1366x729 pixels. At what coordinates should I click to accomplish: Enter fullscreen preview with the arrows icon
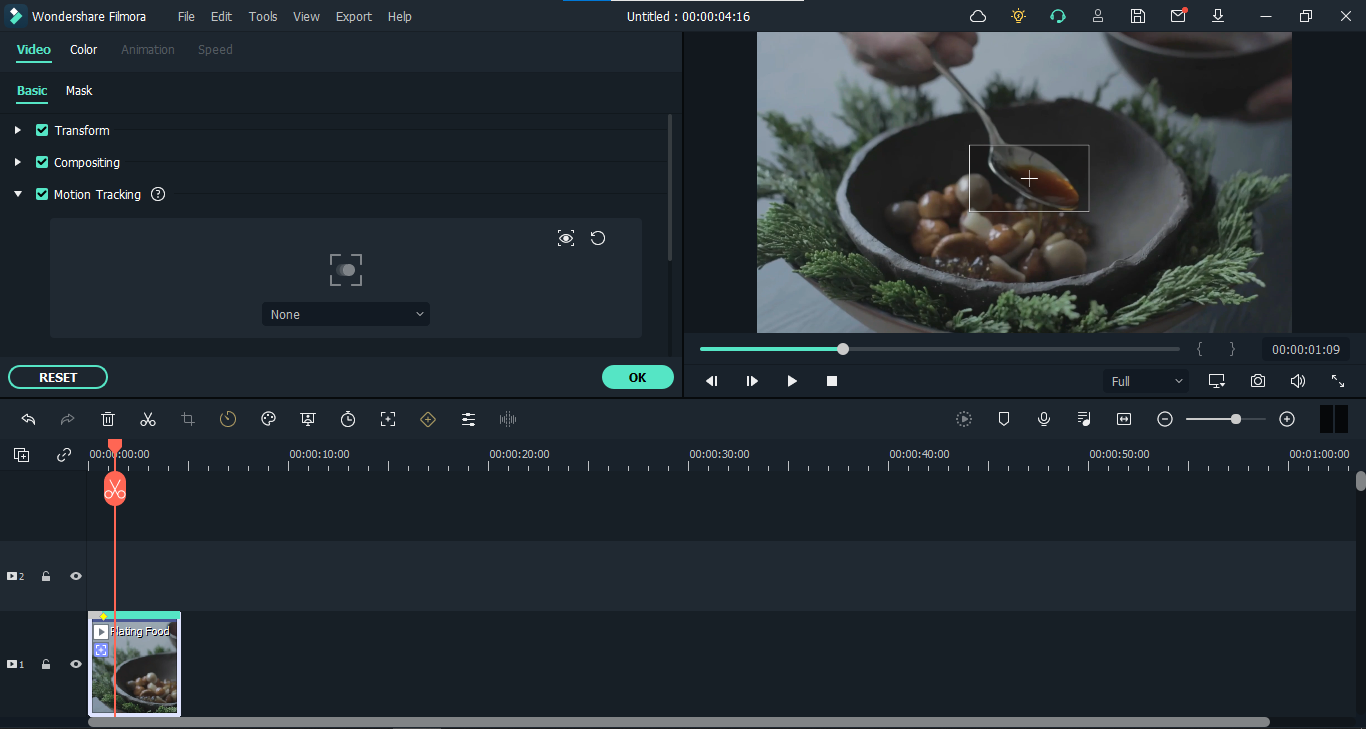pos(1338,381)
